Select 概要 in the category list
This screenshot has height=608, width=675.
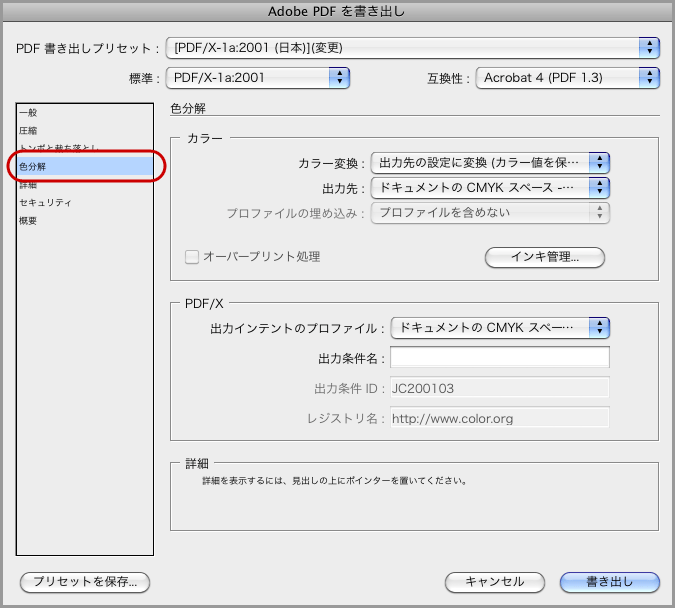point(85,220)
